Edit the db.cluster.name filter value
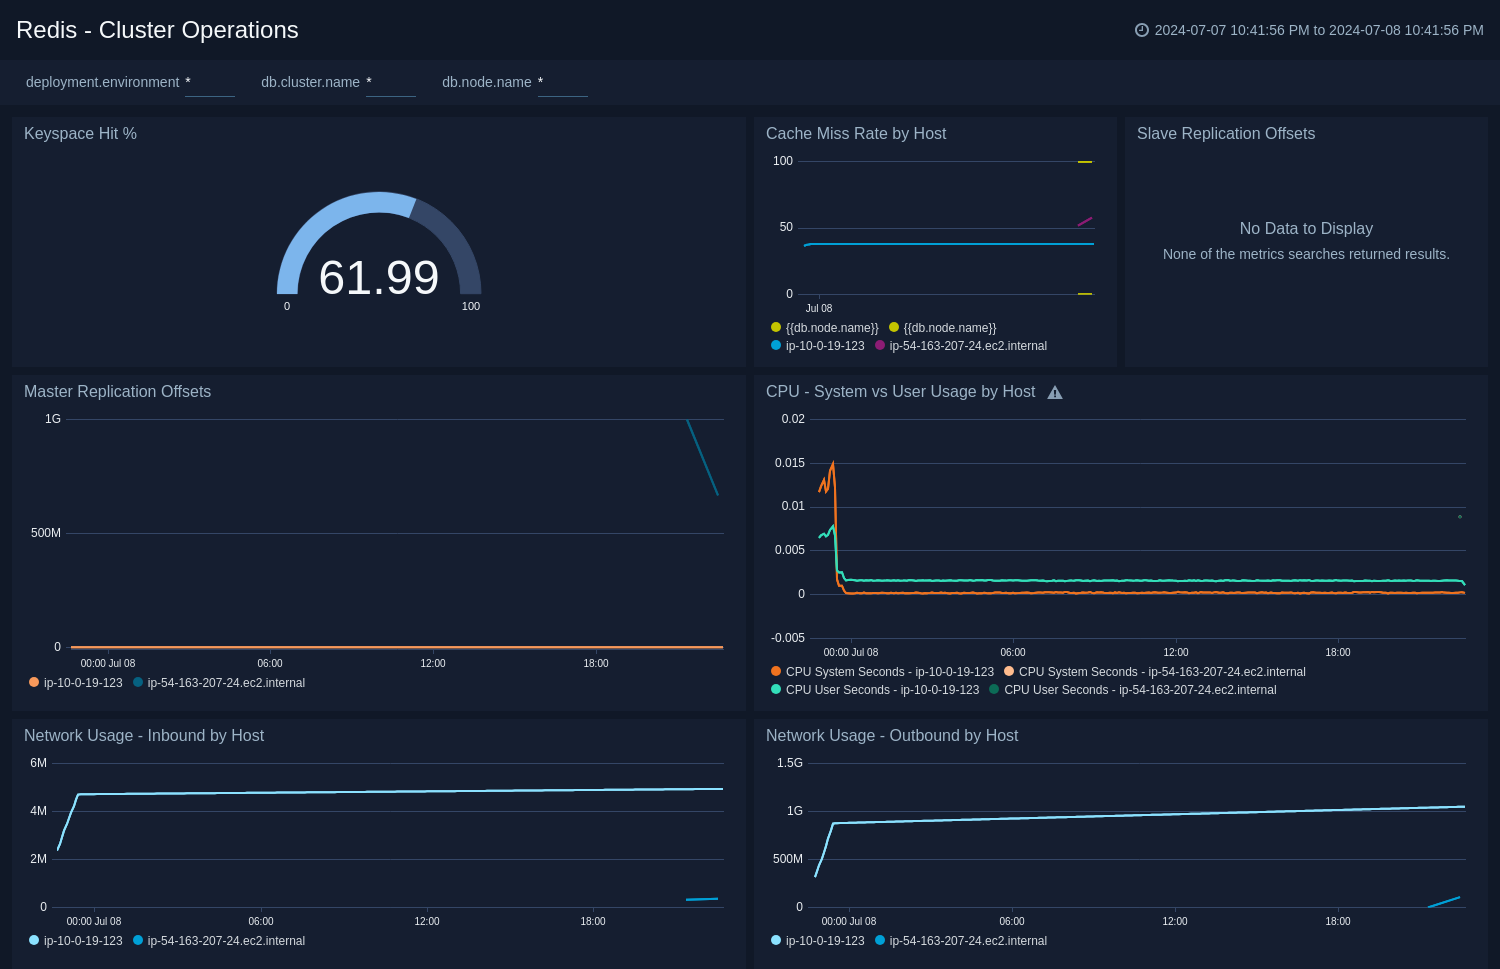The height and width of the screenshot is (969, 1500). coord(390,83)
